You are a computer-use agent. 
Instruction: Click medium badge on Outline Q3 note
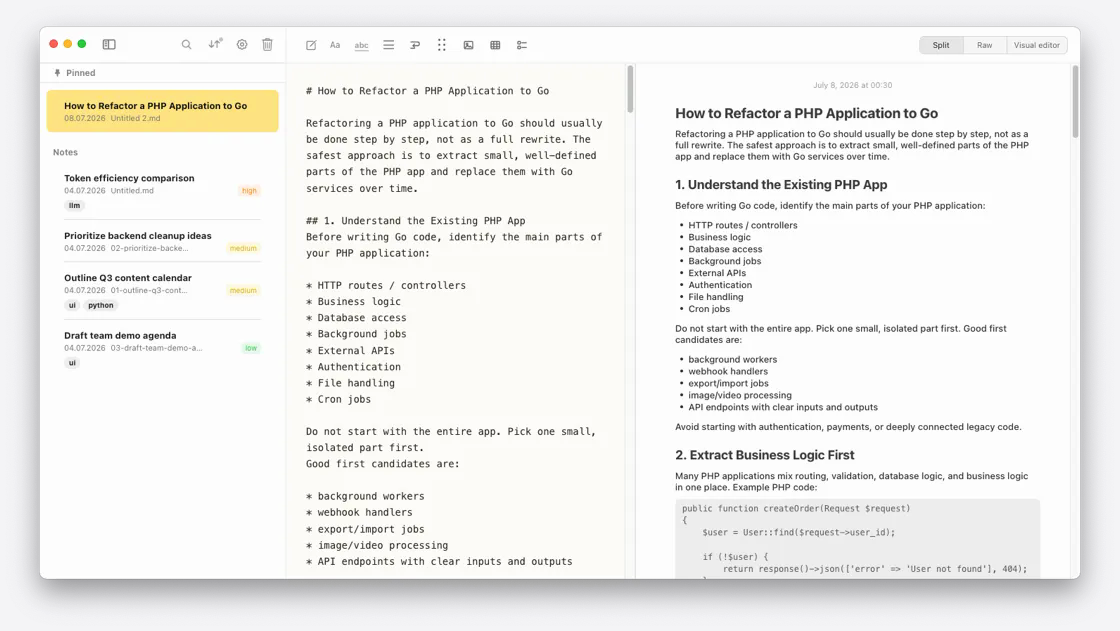(243, 290)
